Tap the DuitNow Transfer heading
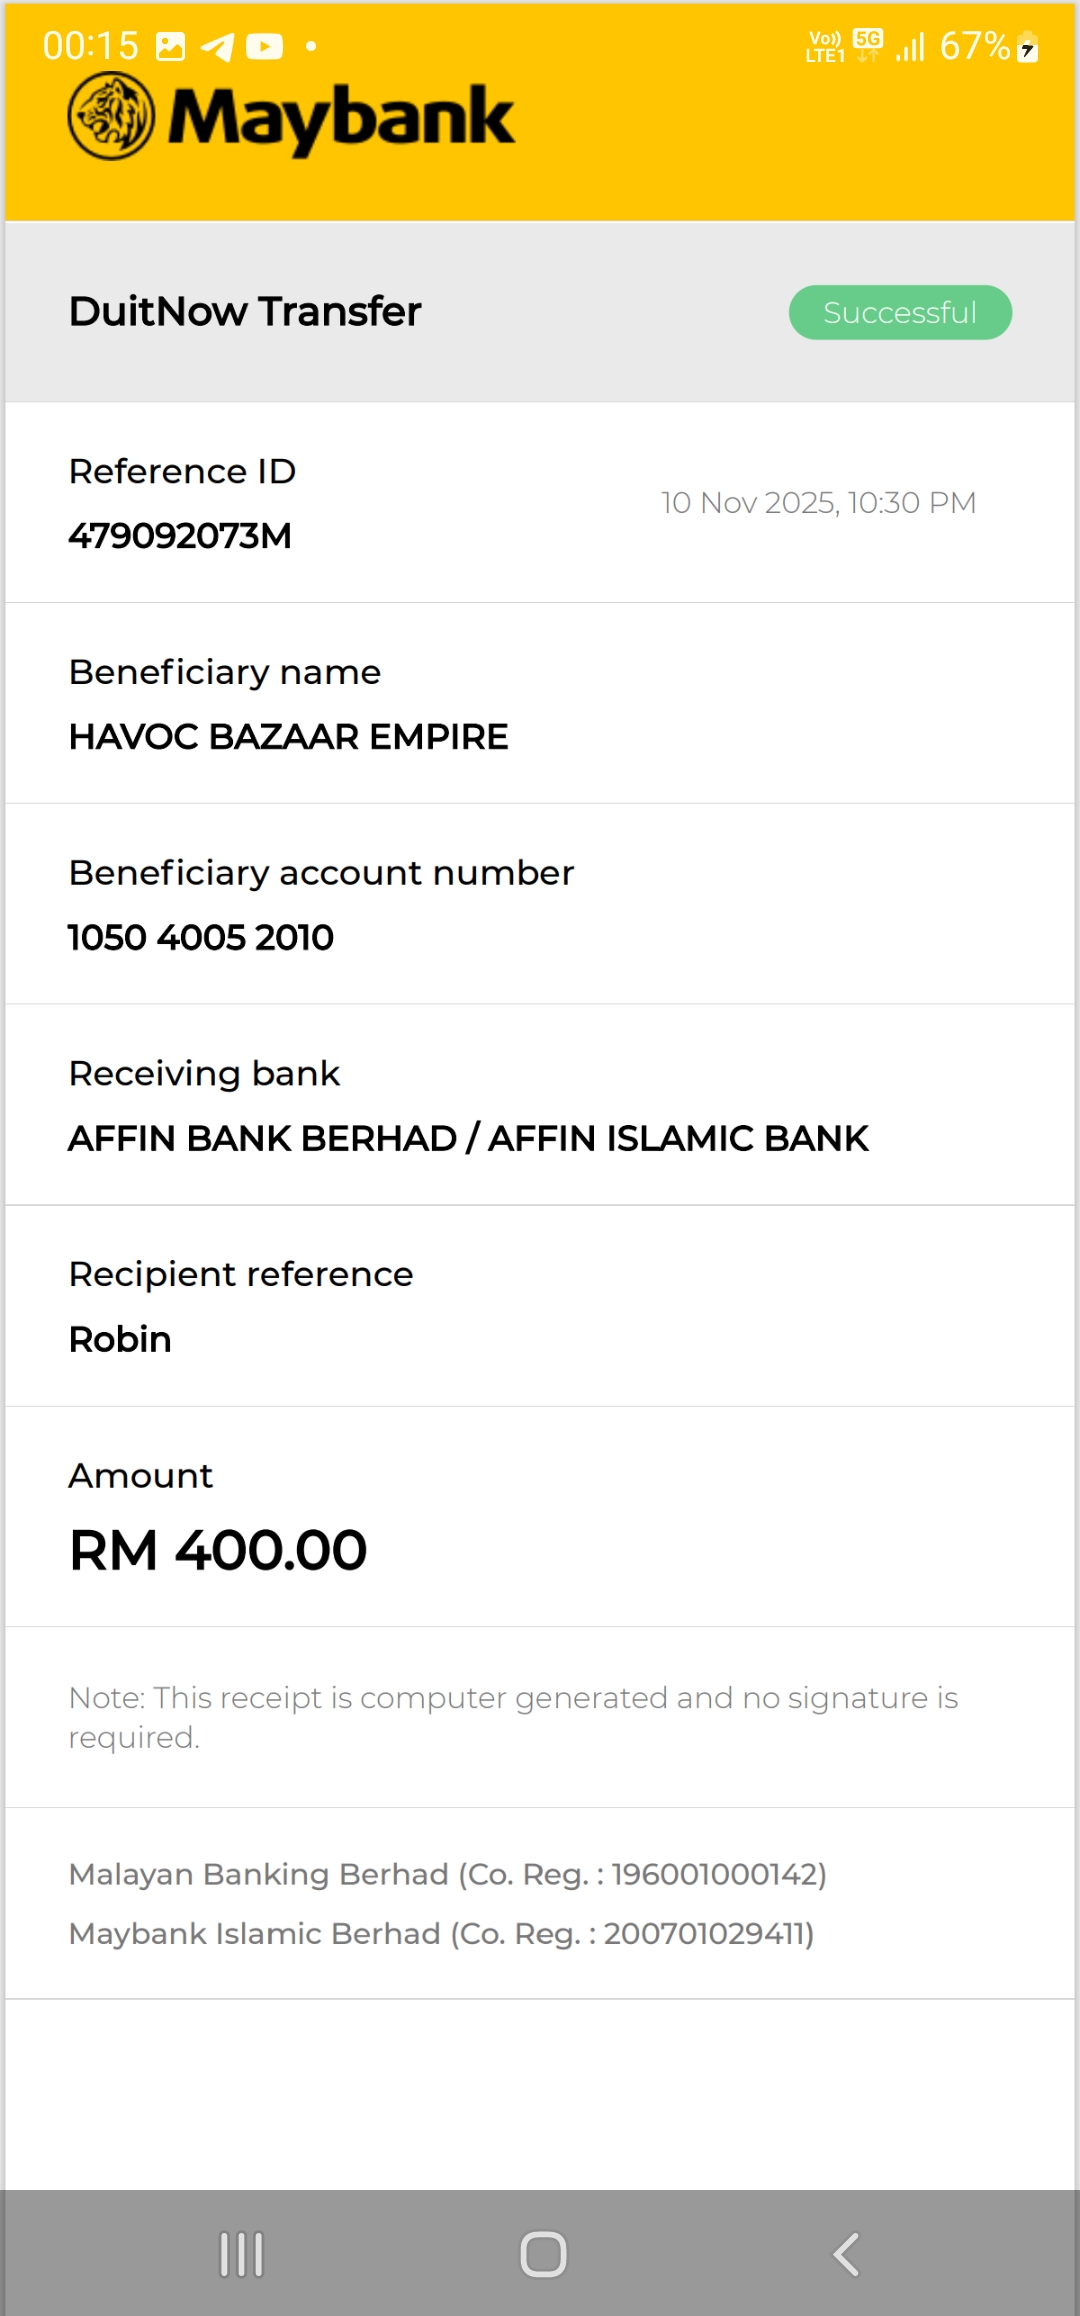The image size is (1080, 2316). 245,312
